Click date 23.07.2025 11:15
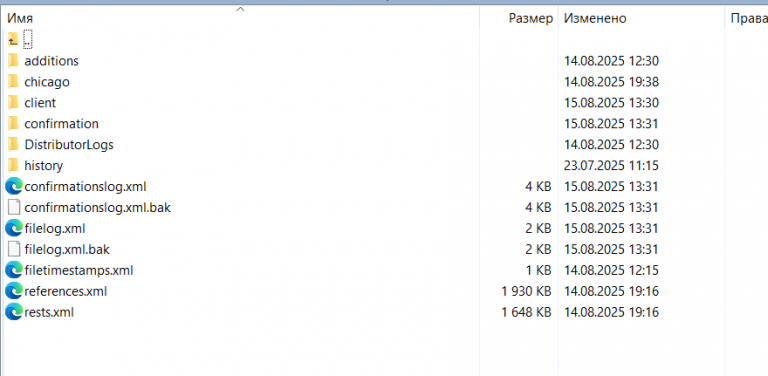Viewport: 768px width, 376px height. point(611,165)
